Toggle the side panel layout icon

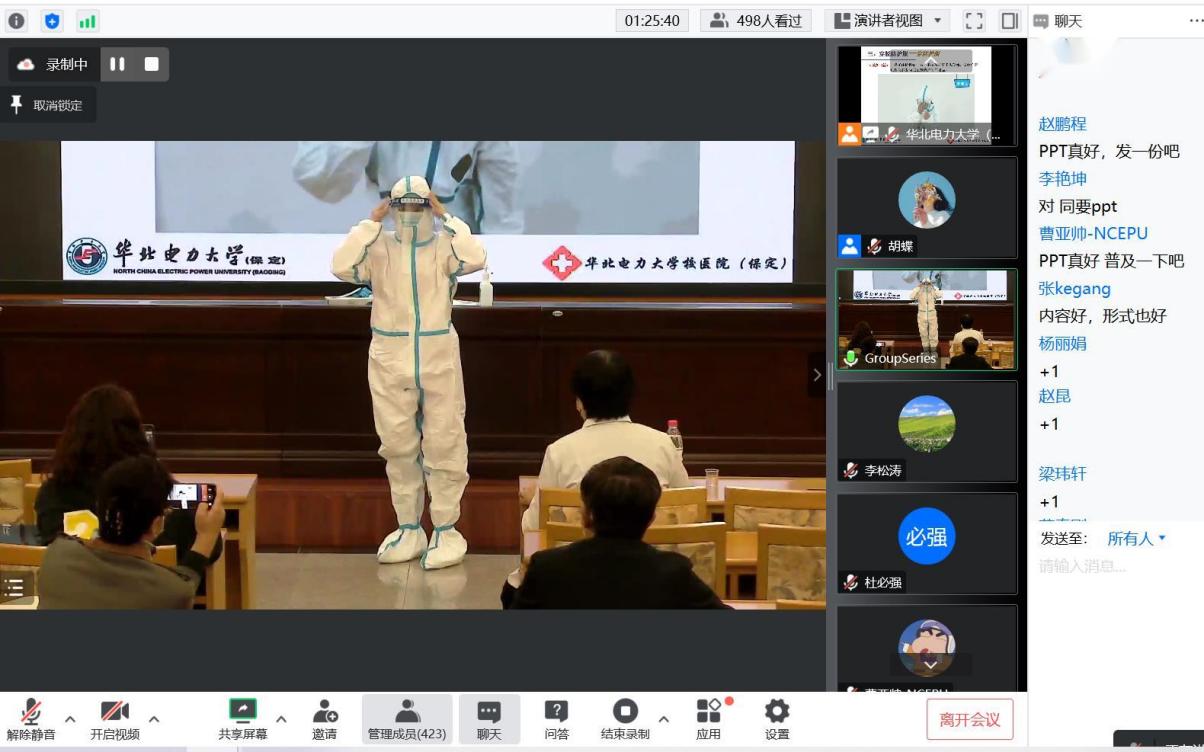point(1009,21)
